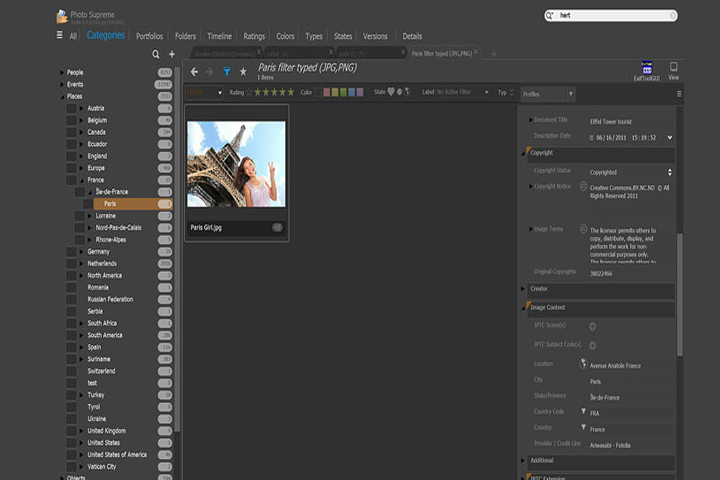The height and width of the screenshot is (480, 720).
Task: Click the category search magnifier icon
Action: [x=156, y=54]
